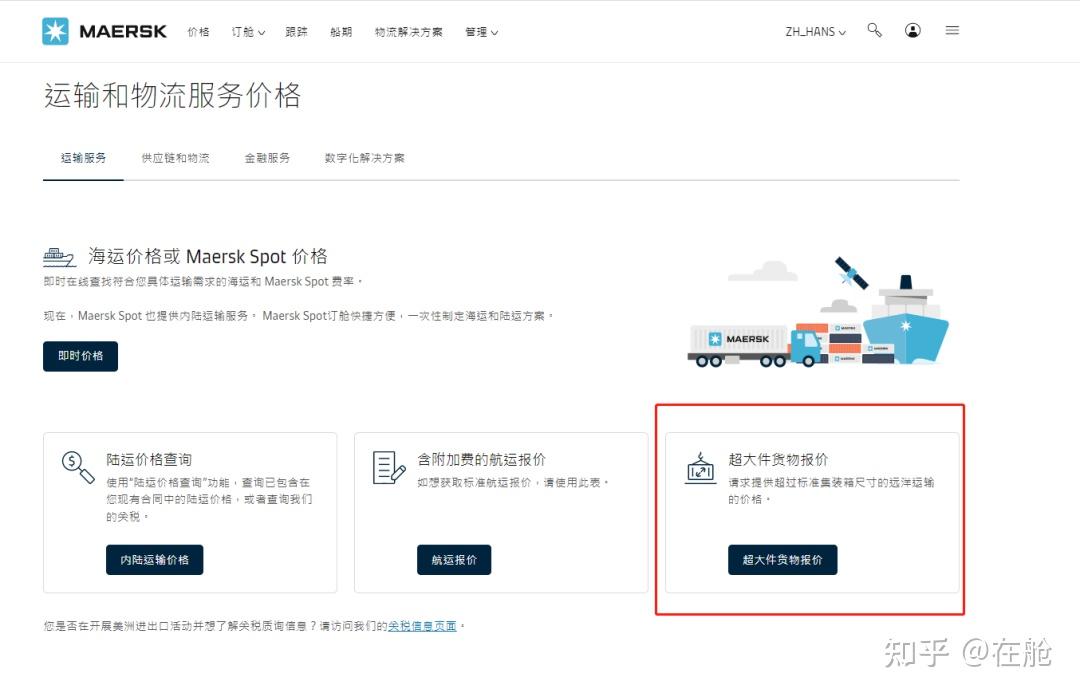Click the 即时价格 button
The image size is (1080, 697).
(80, 356)
